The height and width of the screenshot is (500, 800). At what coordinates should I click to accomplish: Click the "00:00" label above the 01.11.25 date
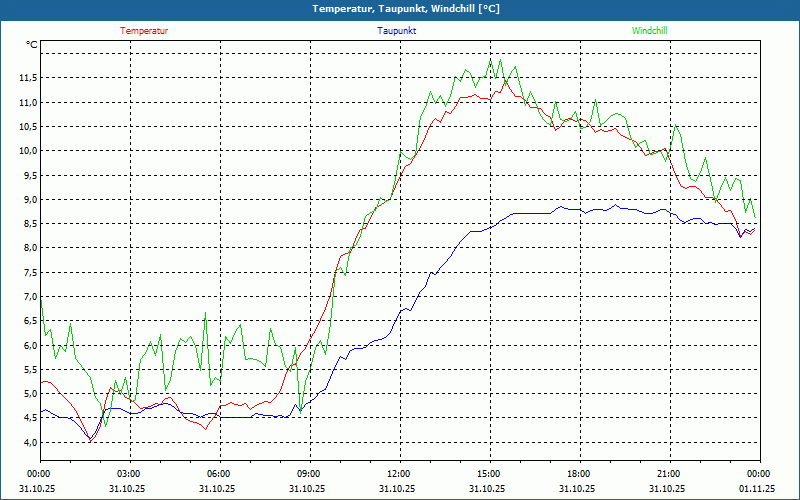(760, 473)
